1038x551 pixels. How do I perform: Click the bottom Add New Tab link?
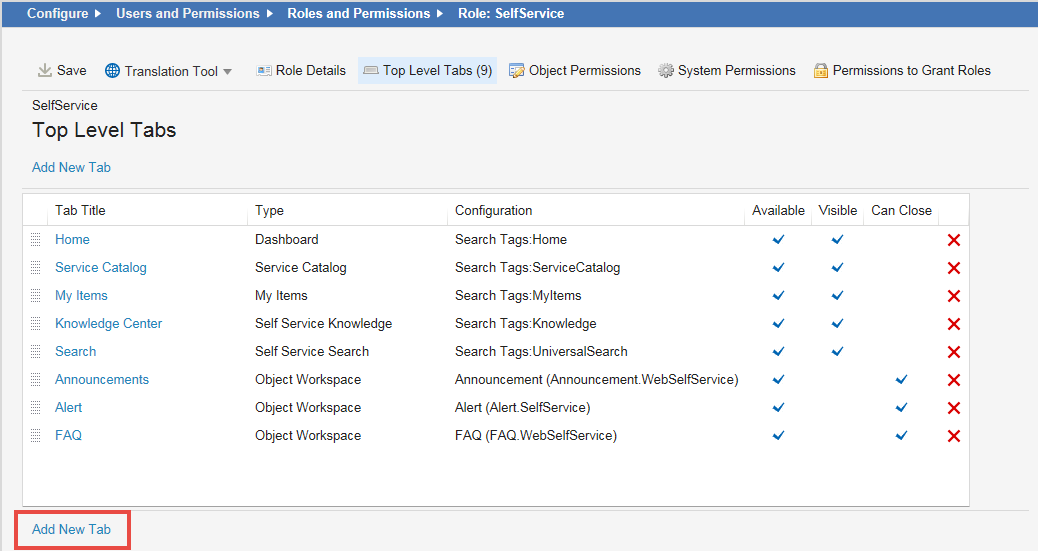71,529
